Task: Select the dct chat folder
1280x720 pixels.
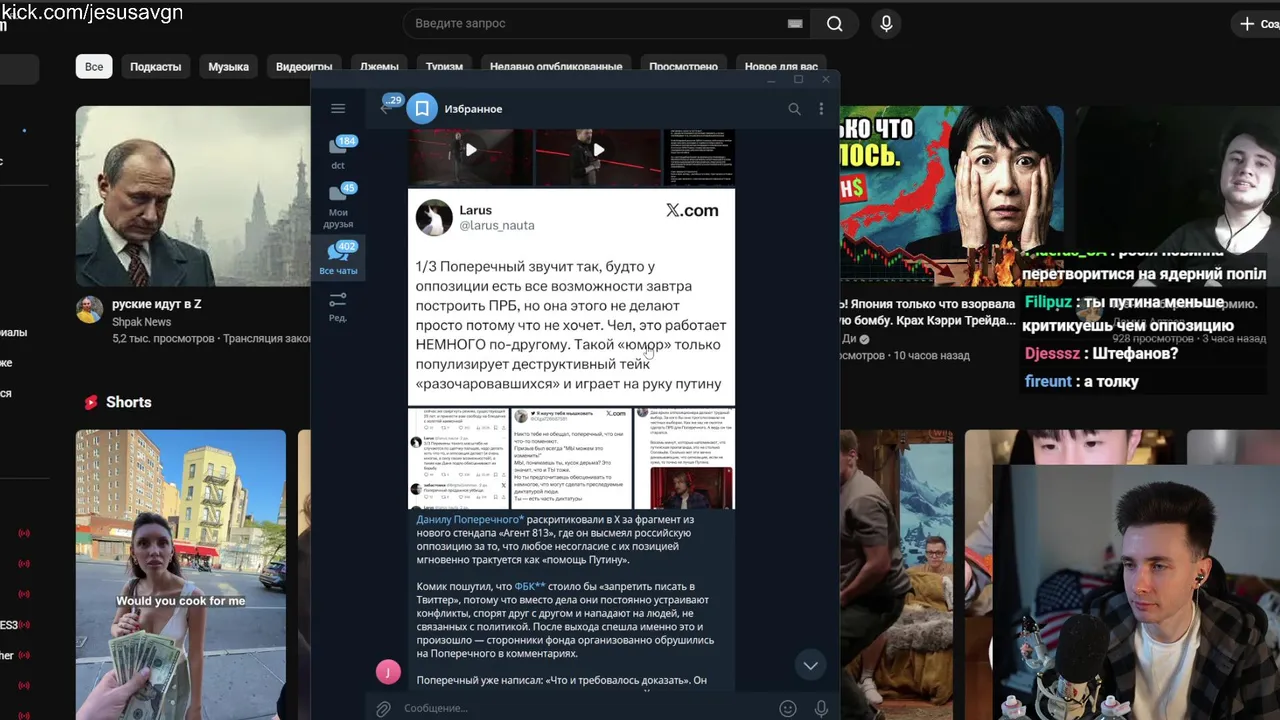Action: point(338,153)
